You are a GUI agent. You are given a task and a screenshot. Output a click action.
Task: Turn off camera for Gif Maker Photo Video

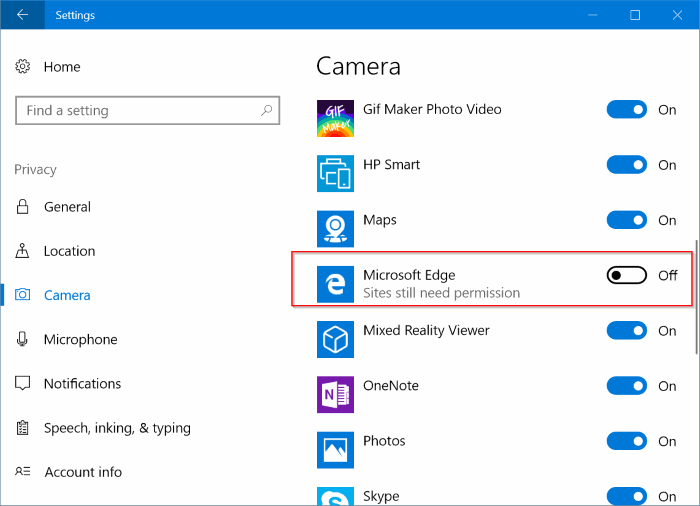(626, 109)
